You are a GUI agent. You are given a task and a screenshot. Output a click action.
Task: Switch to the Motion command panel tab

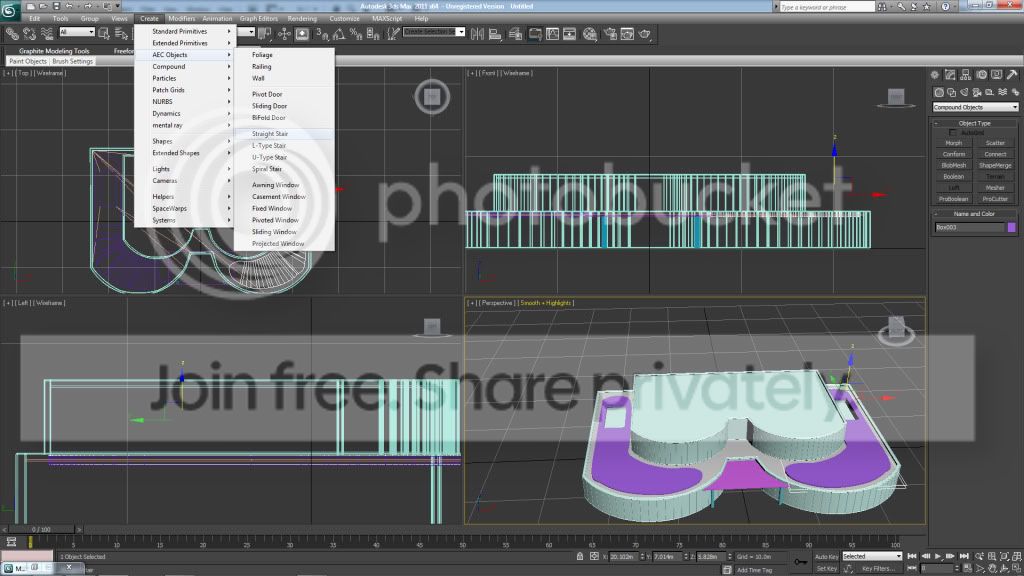coord(981,75)
